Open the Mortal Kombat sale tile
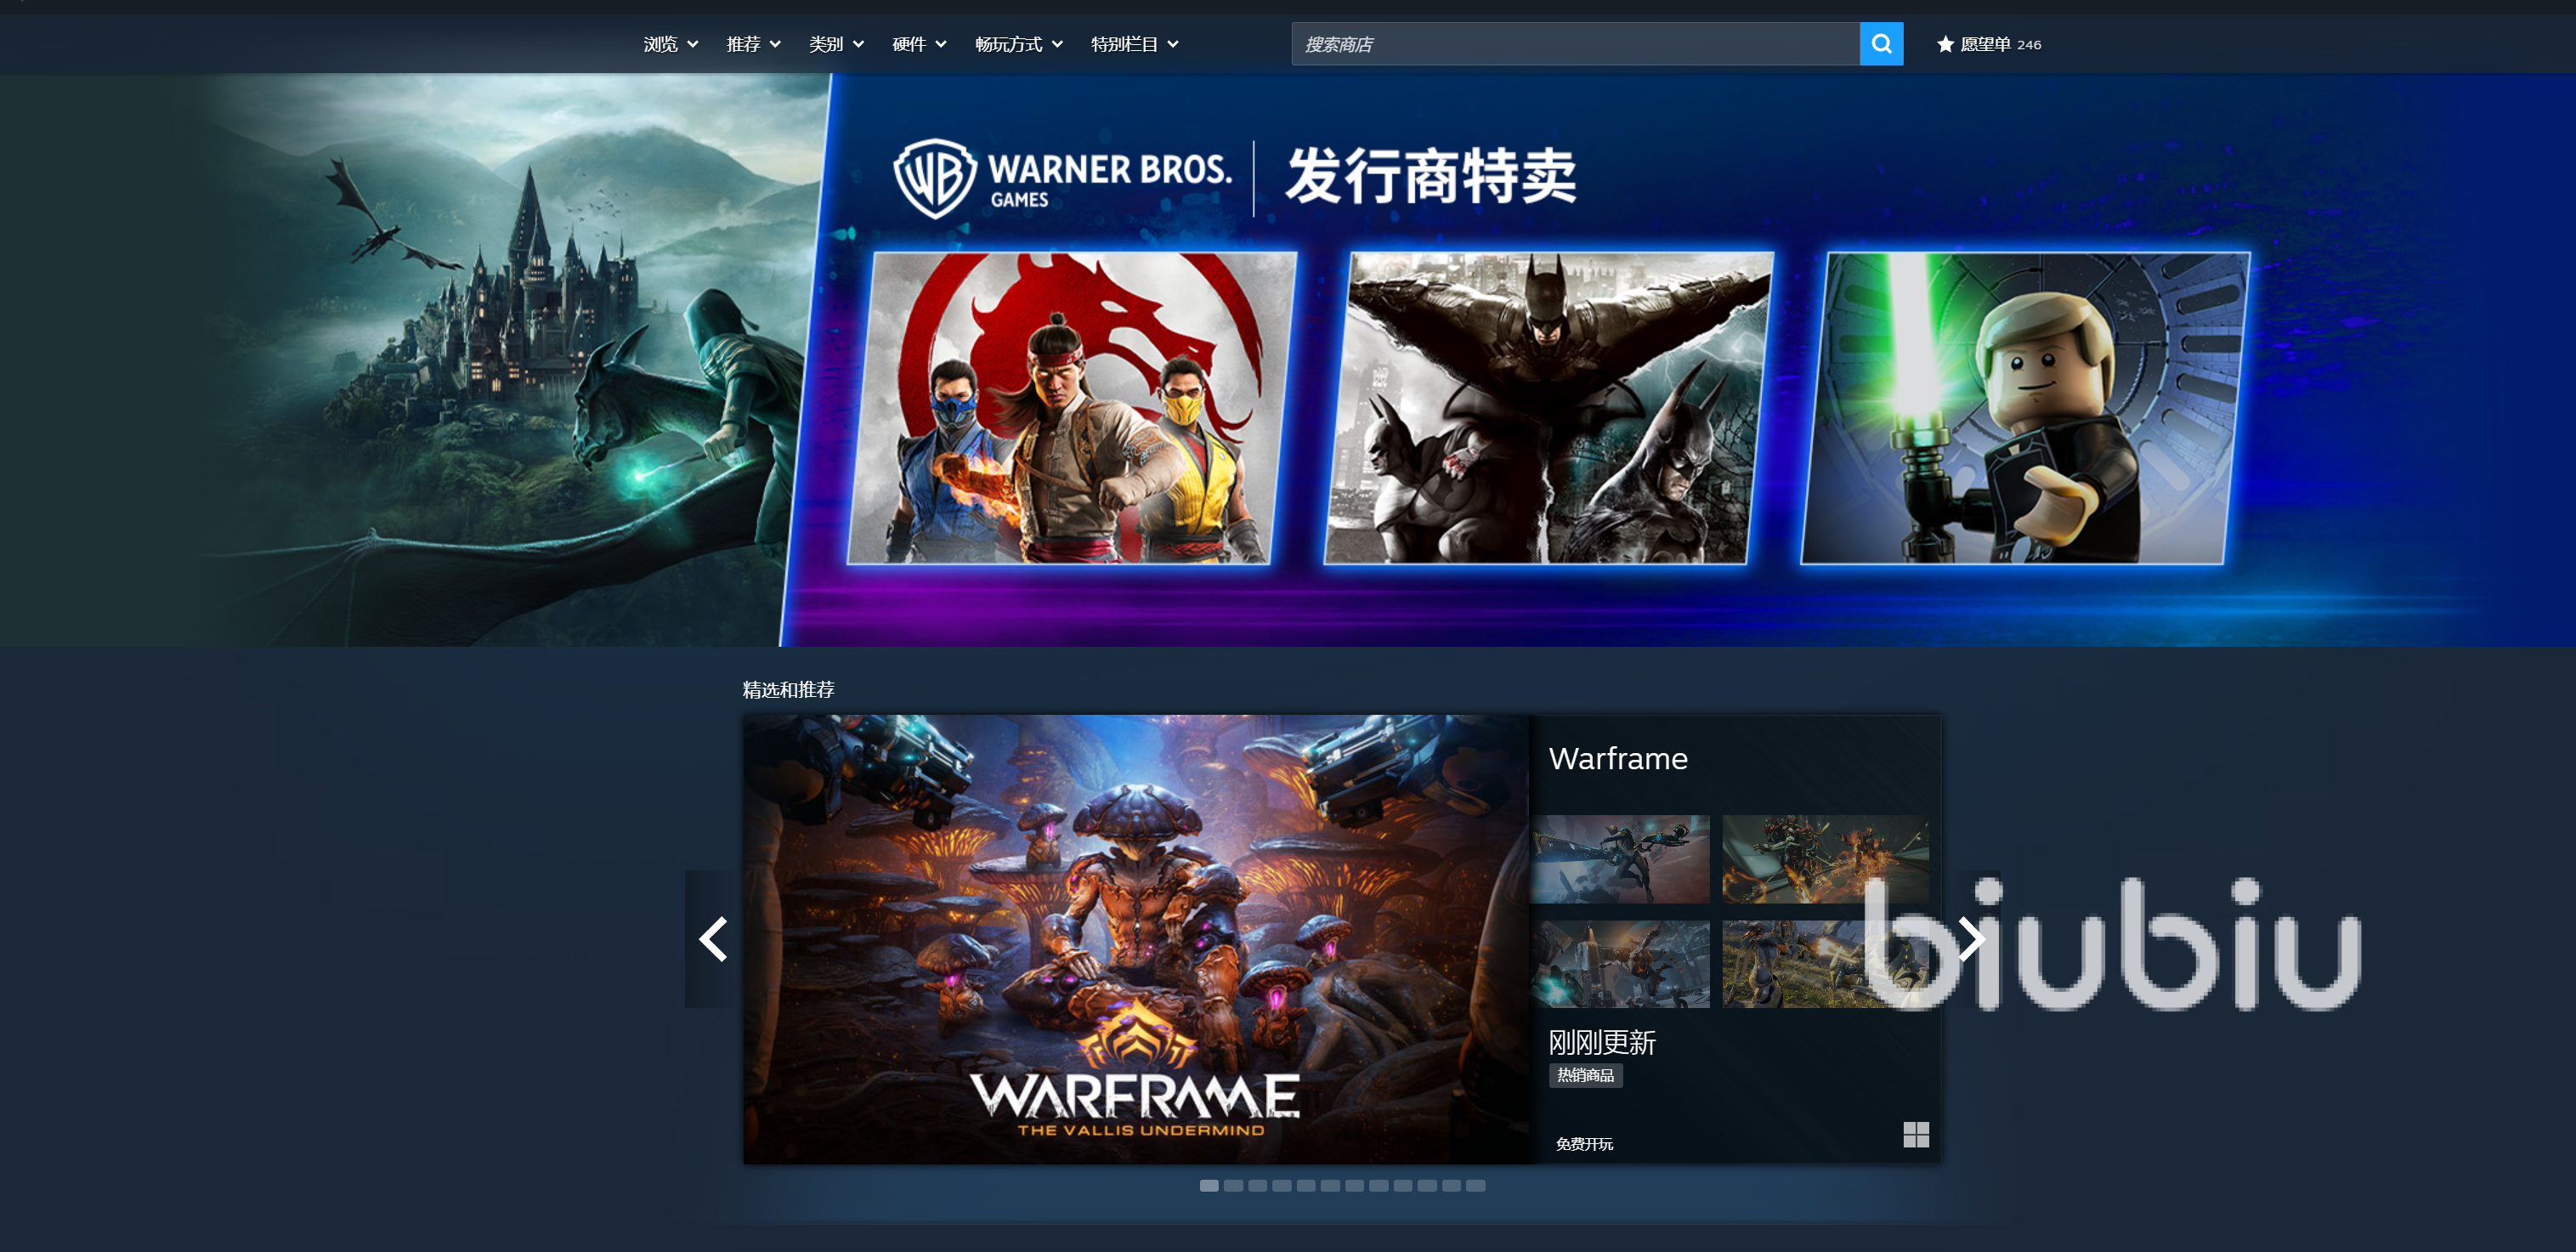Image resolution: width=2576 pixels, height=1252 pixels. [1071, 408]
